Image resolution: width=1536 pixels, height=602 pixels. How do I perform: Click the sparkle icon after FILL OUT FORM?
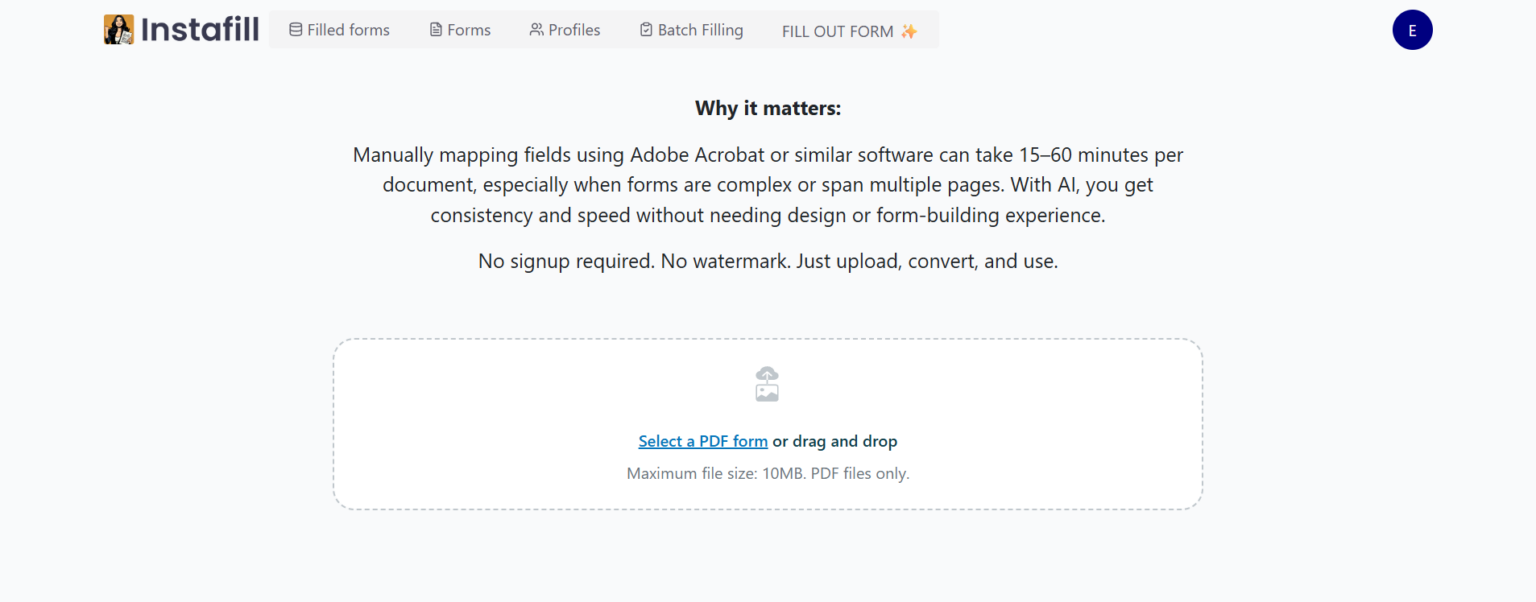click(x=908, y=30)
